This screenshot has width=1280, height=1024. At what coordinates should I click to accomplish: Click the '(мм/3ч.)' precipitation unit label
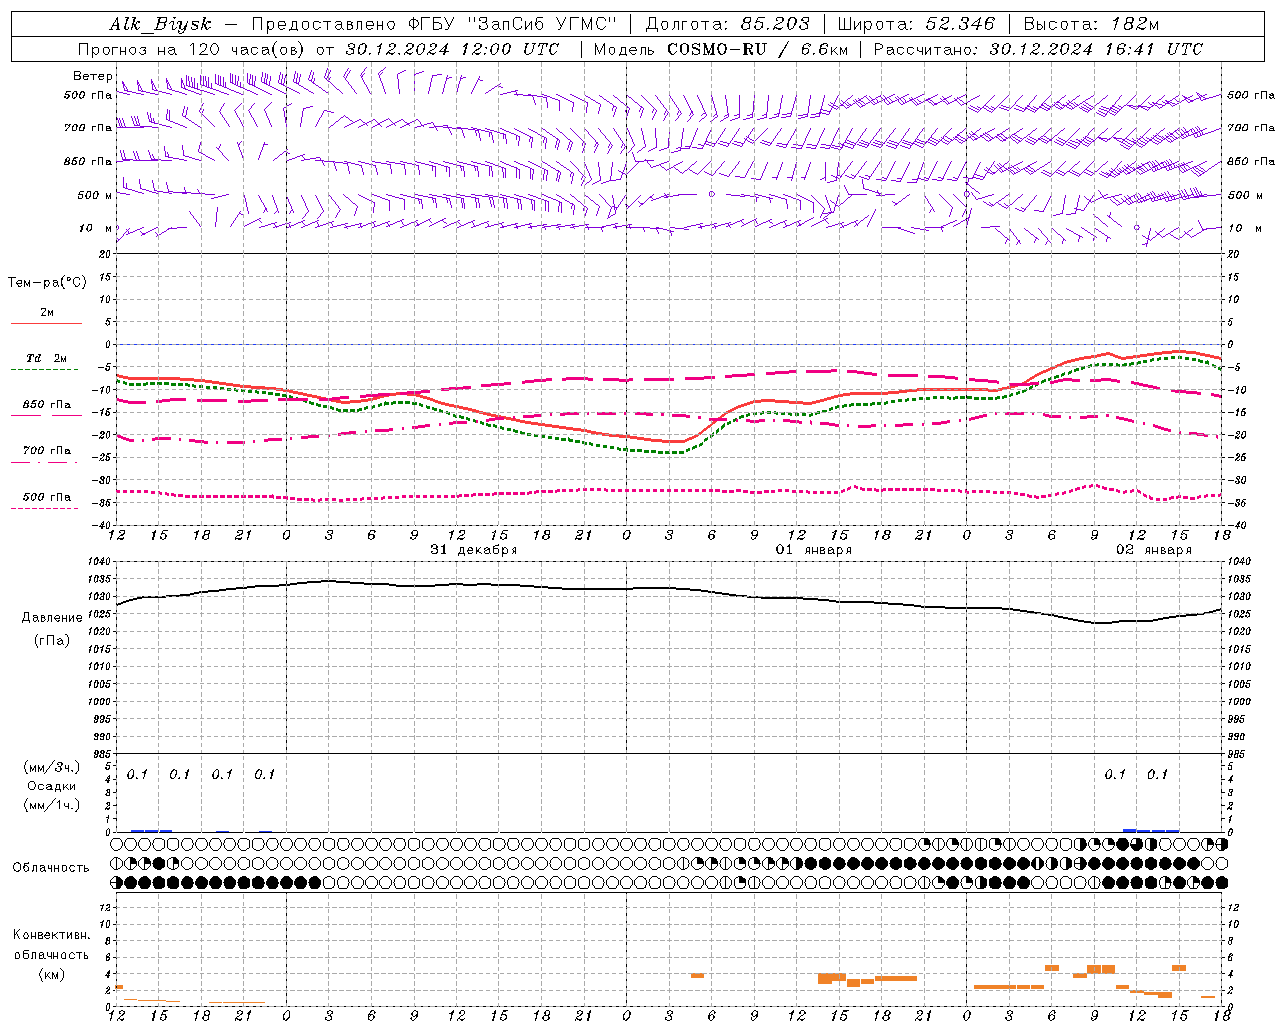click(x=52, y=768)
